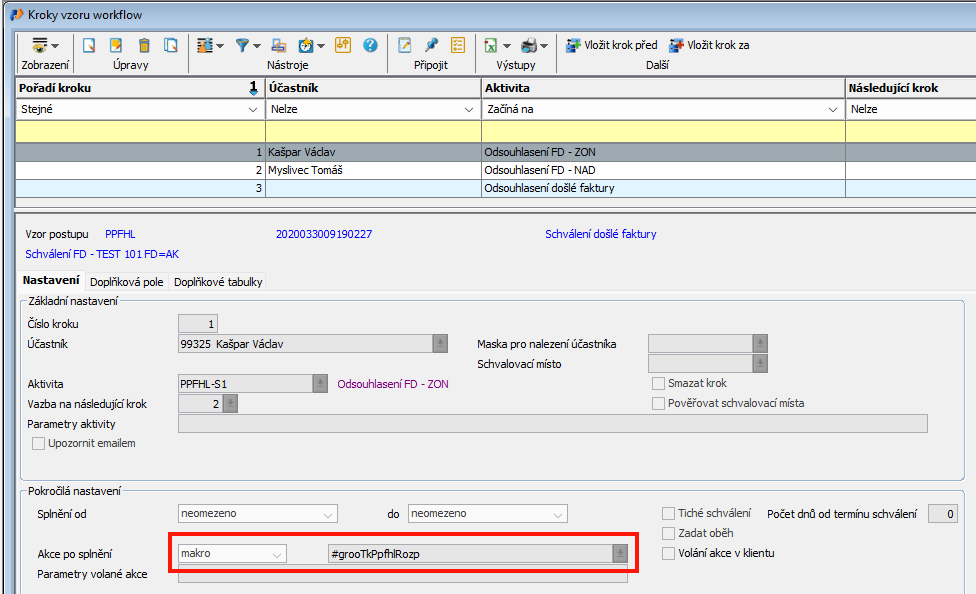Viewport: 976px width, 594px height.
Task: Click the Vložit krok před button
Action: pos(612,46)
